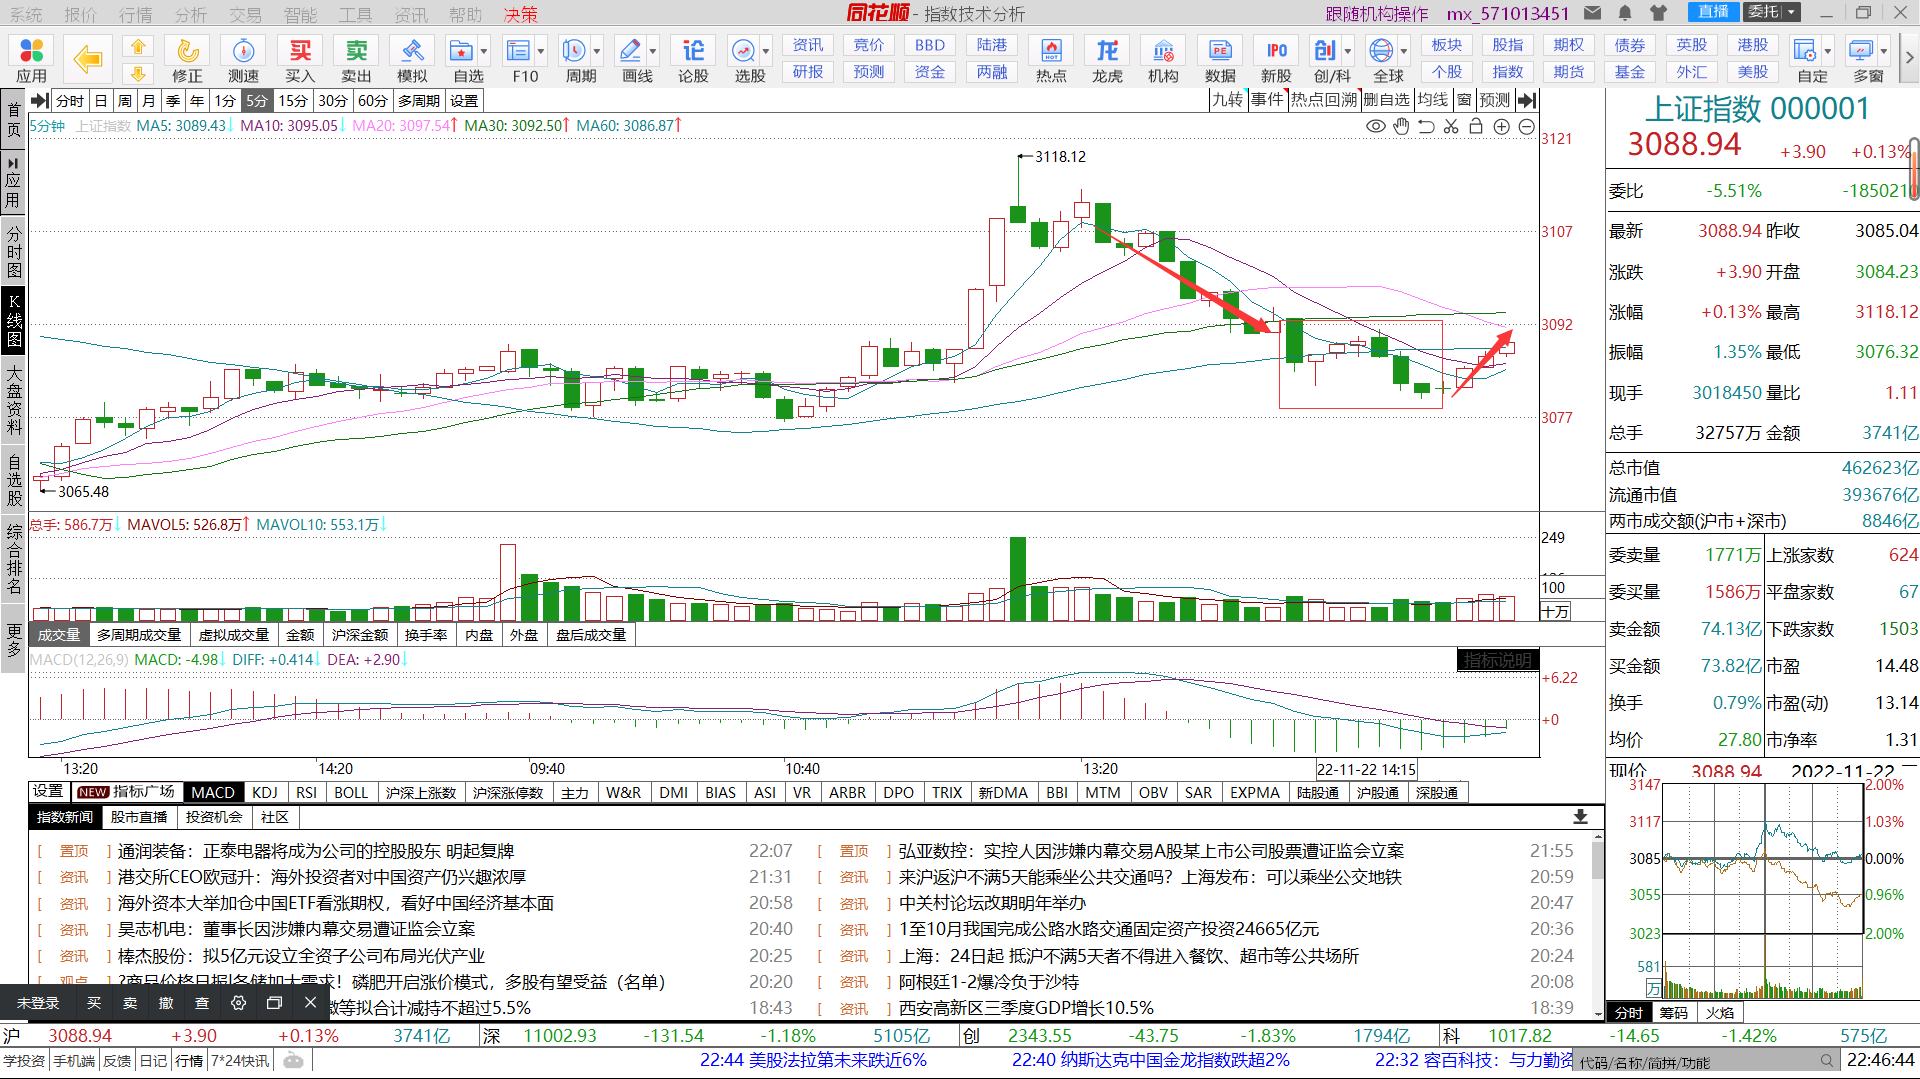Expand the 周期 dropdown arrow
This screenshot has height=1079, width=1920.
click(x=597, y=51)
